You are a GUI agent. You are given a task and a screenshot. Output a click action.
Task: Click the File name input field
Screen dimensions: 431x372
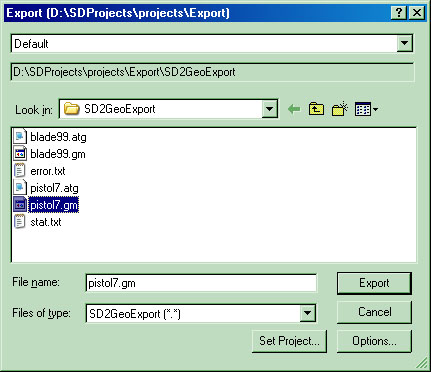point(201,283)
